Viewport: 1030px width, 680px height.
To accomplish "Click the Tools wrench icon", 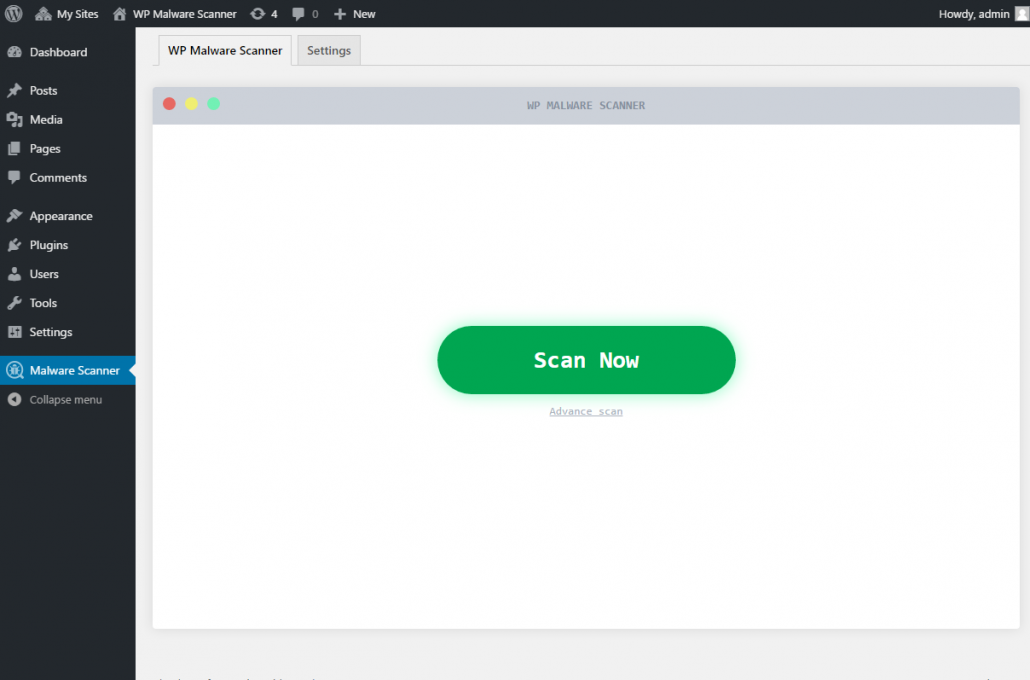I will 14,303.
